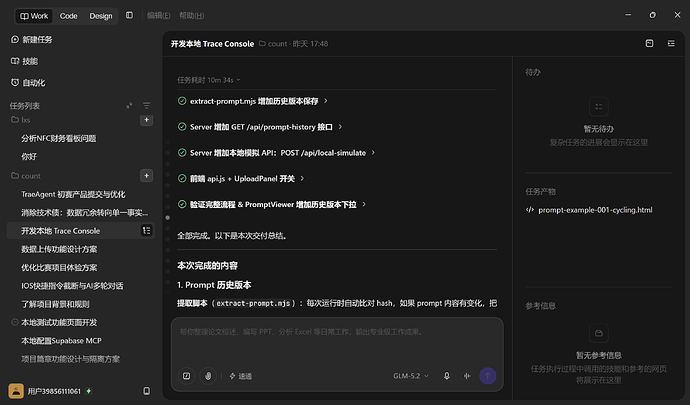Screen dimensions: 690x405
Task: Open the 技能 skills page
Action: pos(25,61)
